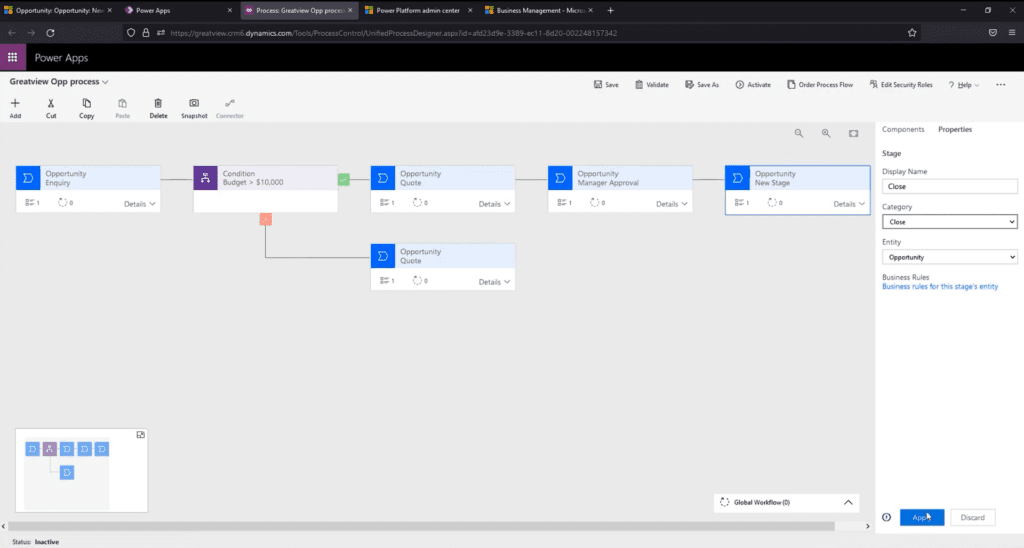The height and width of the screenshot is (548, 1024).
Task: Fit the canvas to screen
Action: tap(854, 133)
